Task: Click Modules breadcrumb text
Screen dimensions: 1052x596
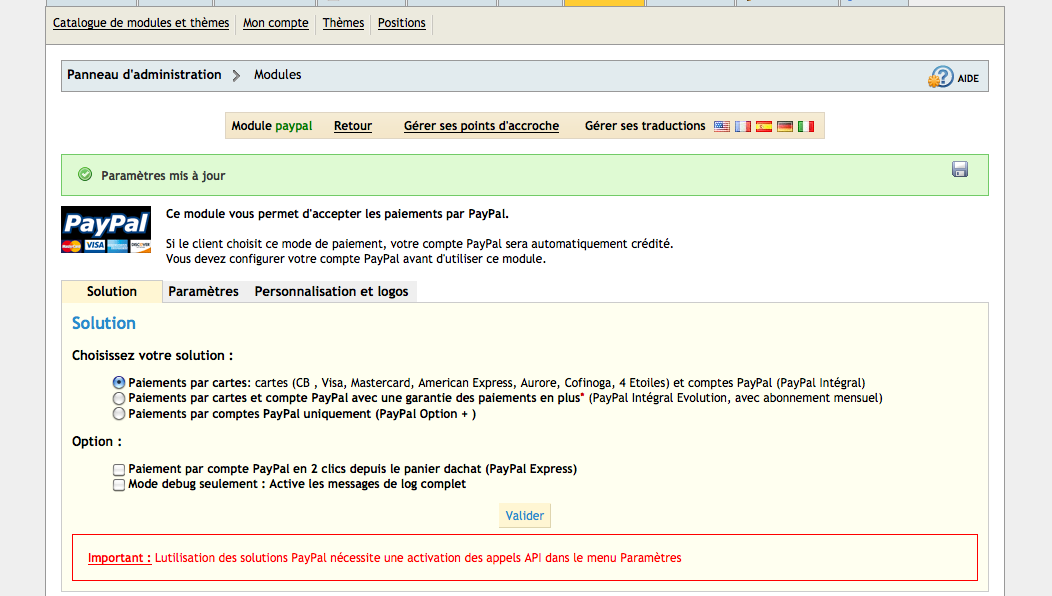Action: click(278, 74)
